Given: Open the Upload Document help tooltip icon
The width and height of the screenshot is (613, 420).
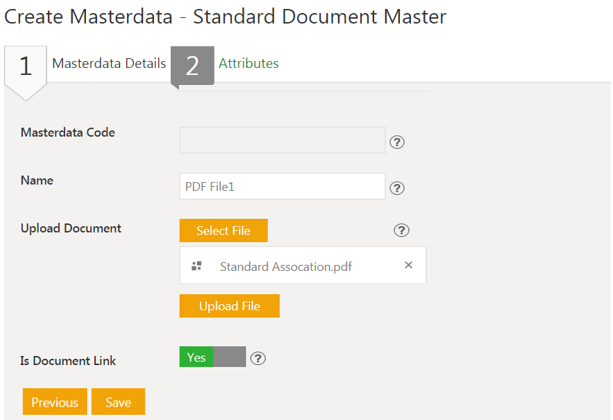Looking at the screenshot, I should [x=402, y=231].
